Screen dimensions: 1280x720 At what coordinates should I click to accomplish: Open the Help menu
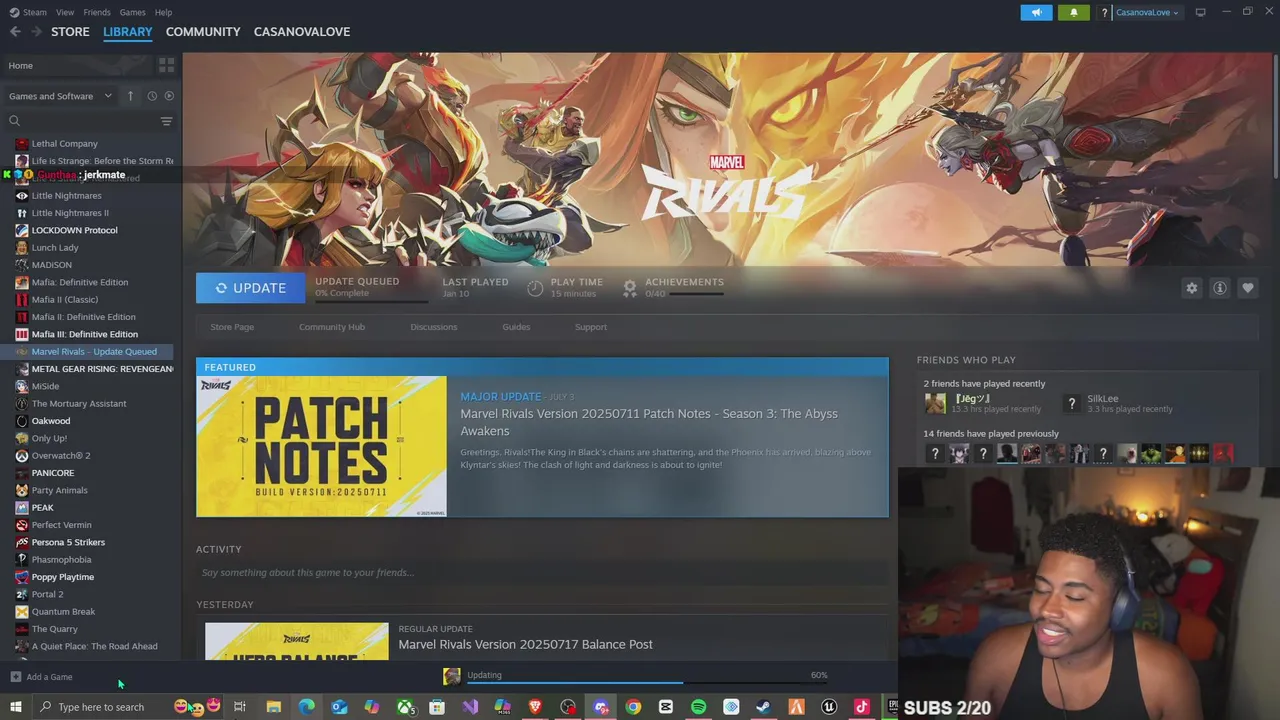click(163, 12)
